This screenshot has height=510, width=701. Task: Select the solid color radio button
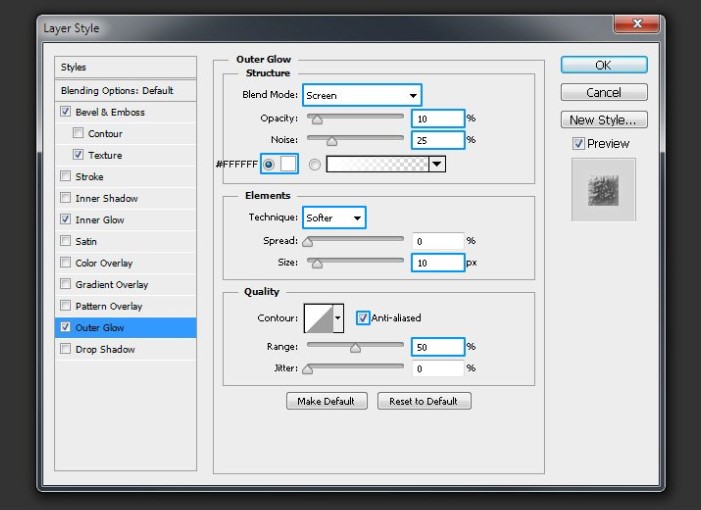click(268, 164)
